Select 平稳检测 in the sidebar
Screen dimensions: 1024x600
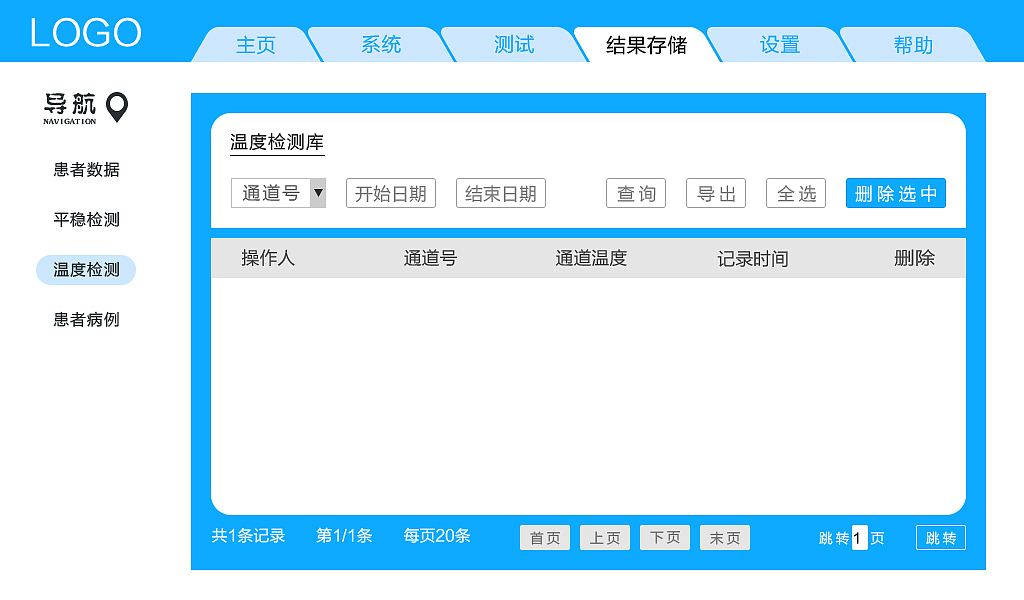click(86, 219)
